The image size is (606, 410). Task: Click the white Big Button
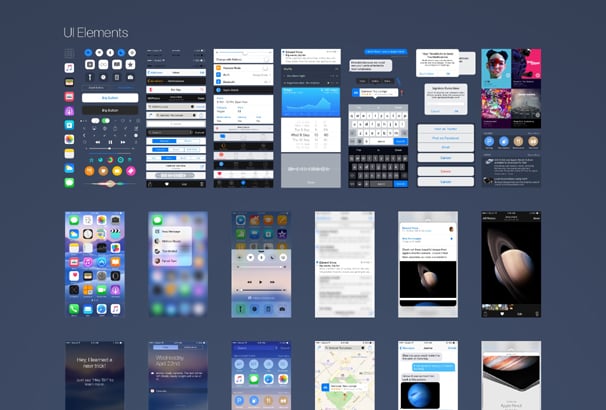[110, 98]
